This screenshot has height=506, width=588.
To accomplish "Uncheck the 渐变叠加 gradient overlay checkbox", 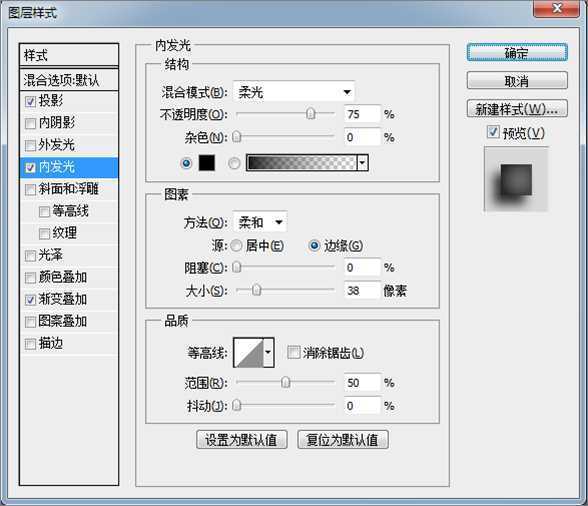I will pyautogui.click(x=30, y=300).
